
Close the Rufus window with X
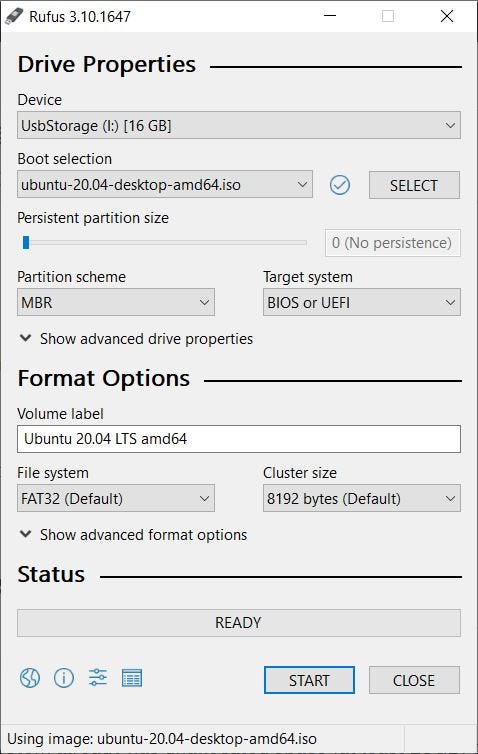click(x=447, y=16)
